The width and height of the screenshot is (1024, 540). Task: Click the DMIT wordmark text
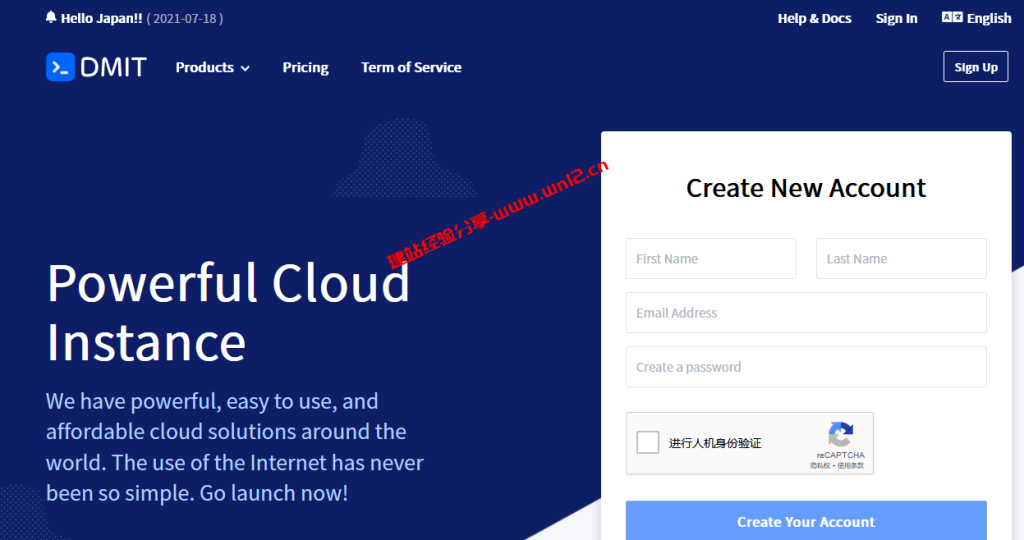click(113, 67)
